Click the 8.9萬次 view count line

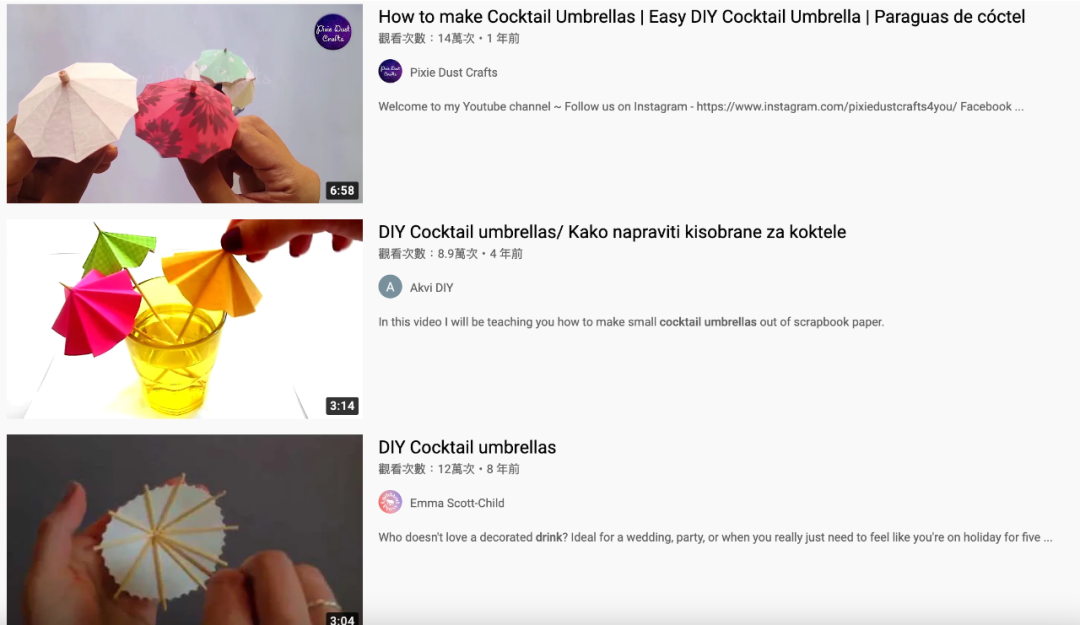point(450,254)
